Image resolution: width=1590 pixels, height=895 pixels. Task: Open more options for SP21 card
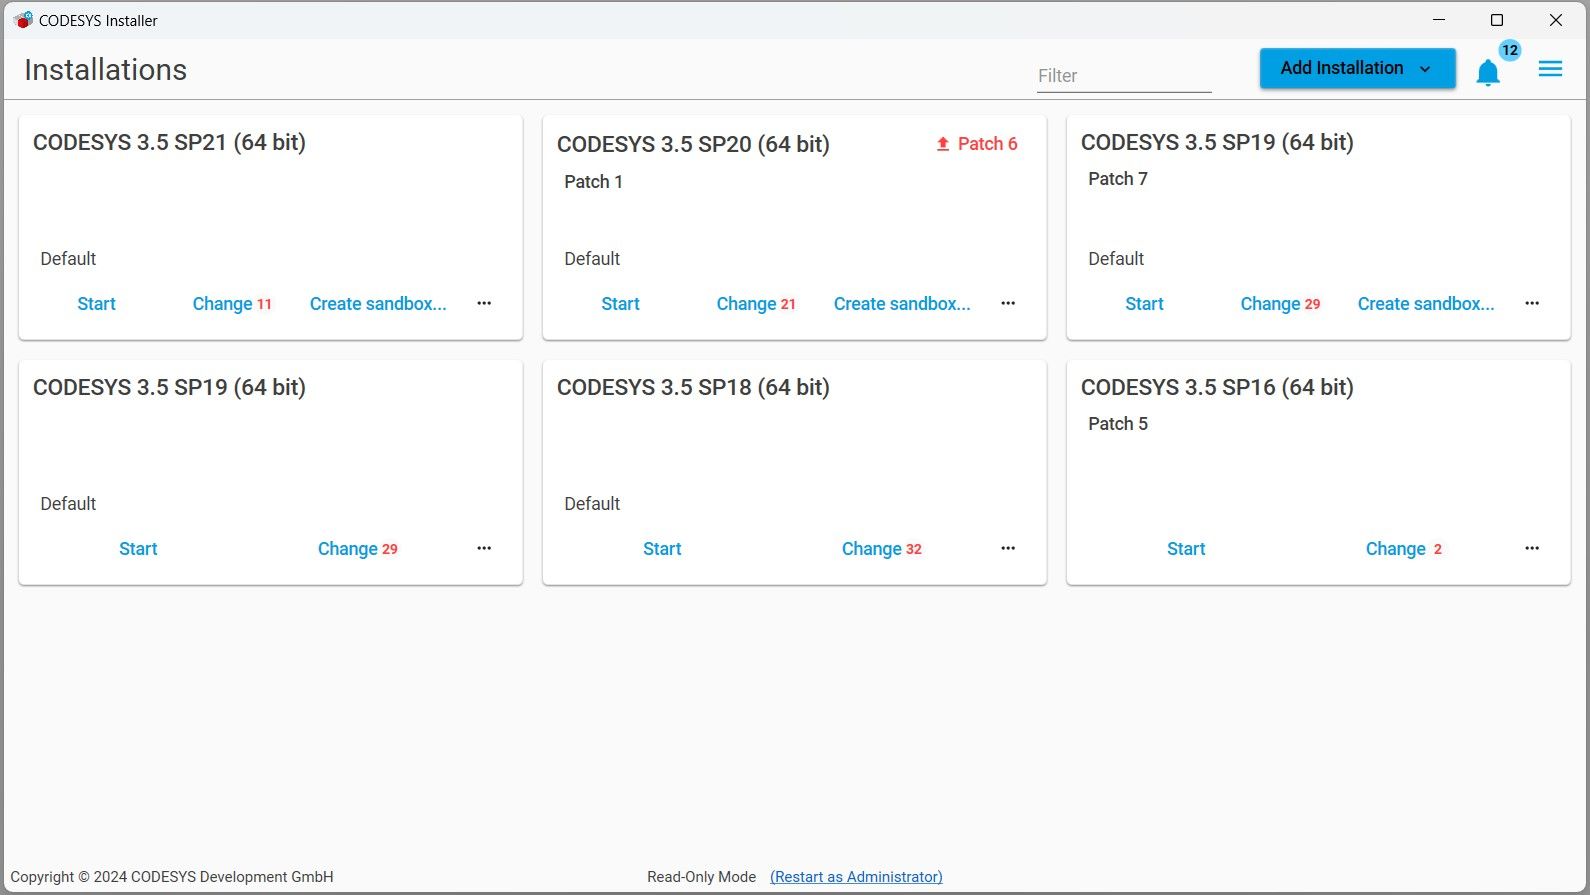[484, 303]
